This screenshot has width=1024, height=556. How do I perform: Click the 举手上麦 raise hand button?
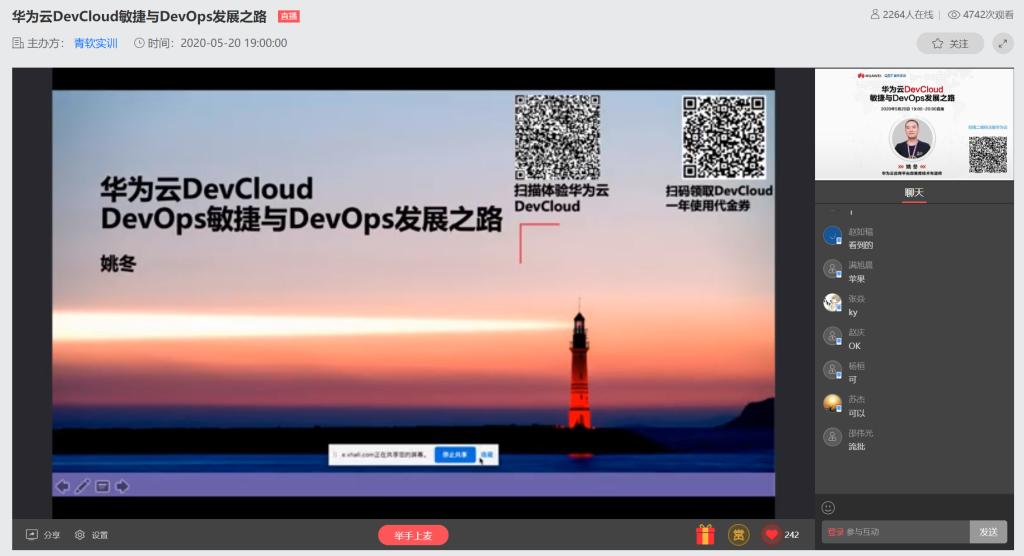[413, 535]
